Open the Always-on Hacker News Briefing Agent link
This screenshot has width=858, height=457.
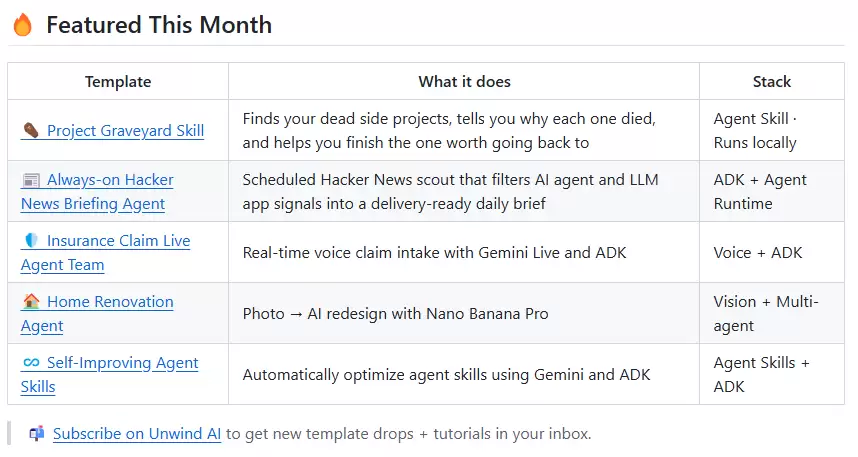97,192
